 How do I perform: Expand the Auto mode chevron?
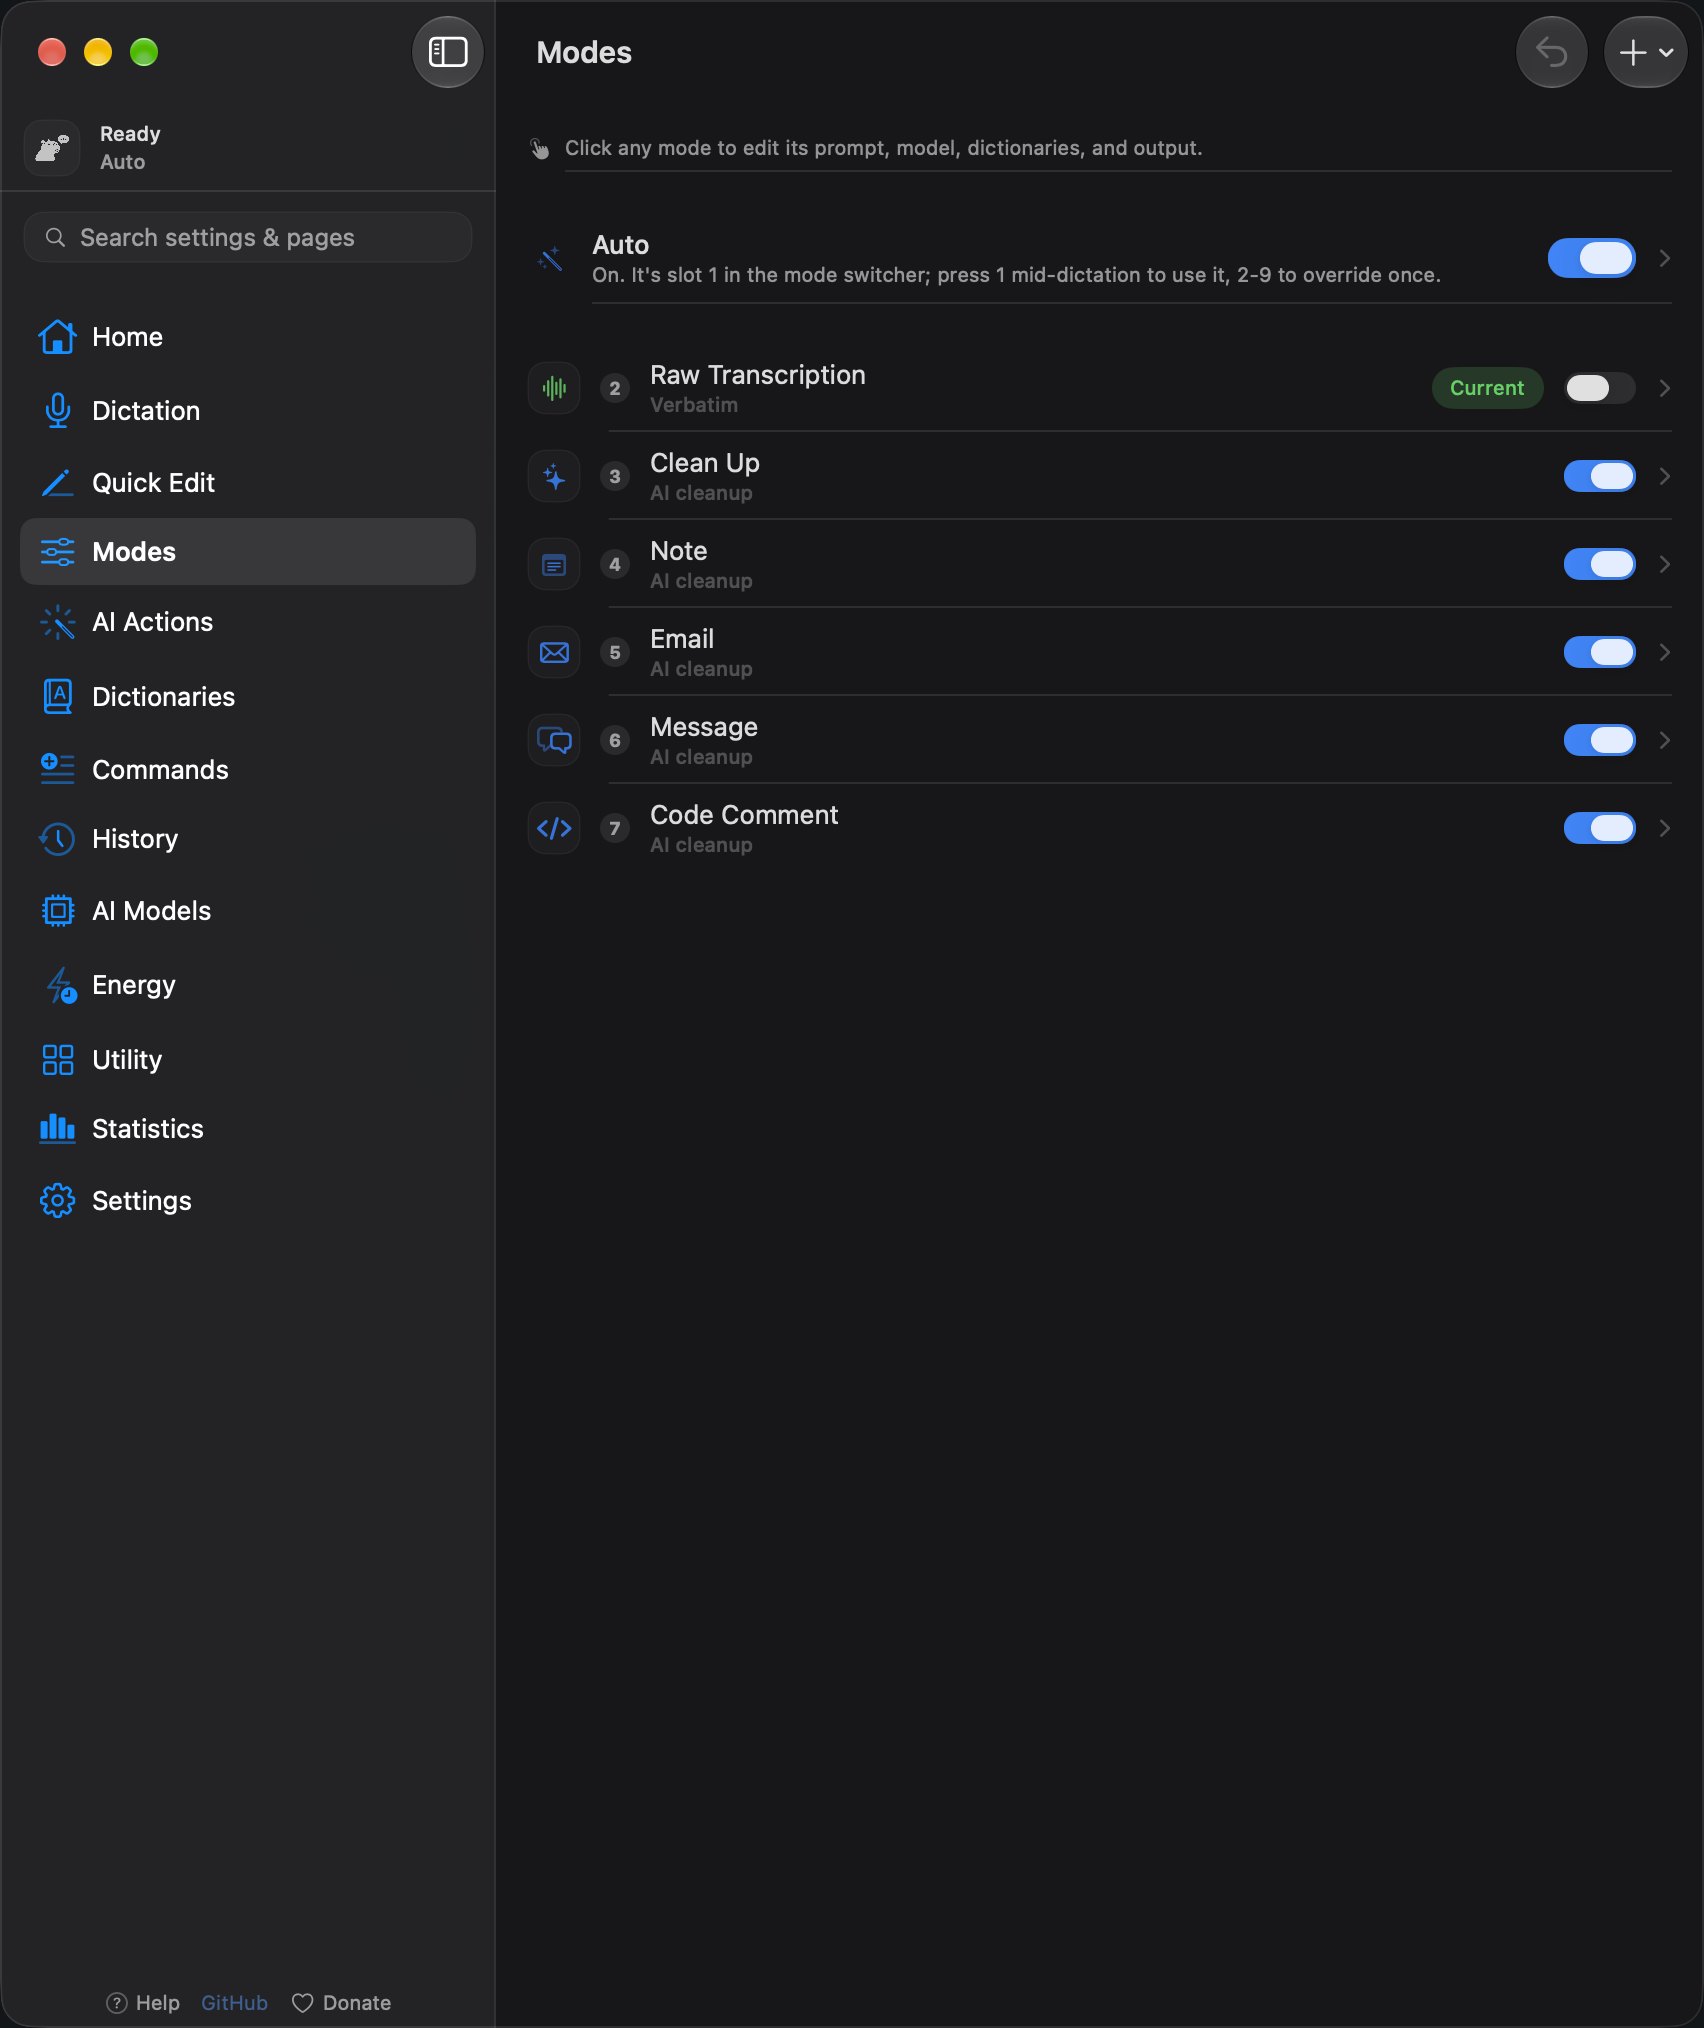1665,258
